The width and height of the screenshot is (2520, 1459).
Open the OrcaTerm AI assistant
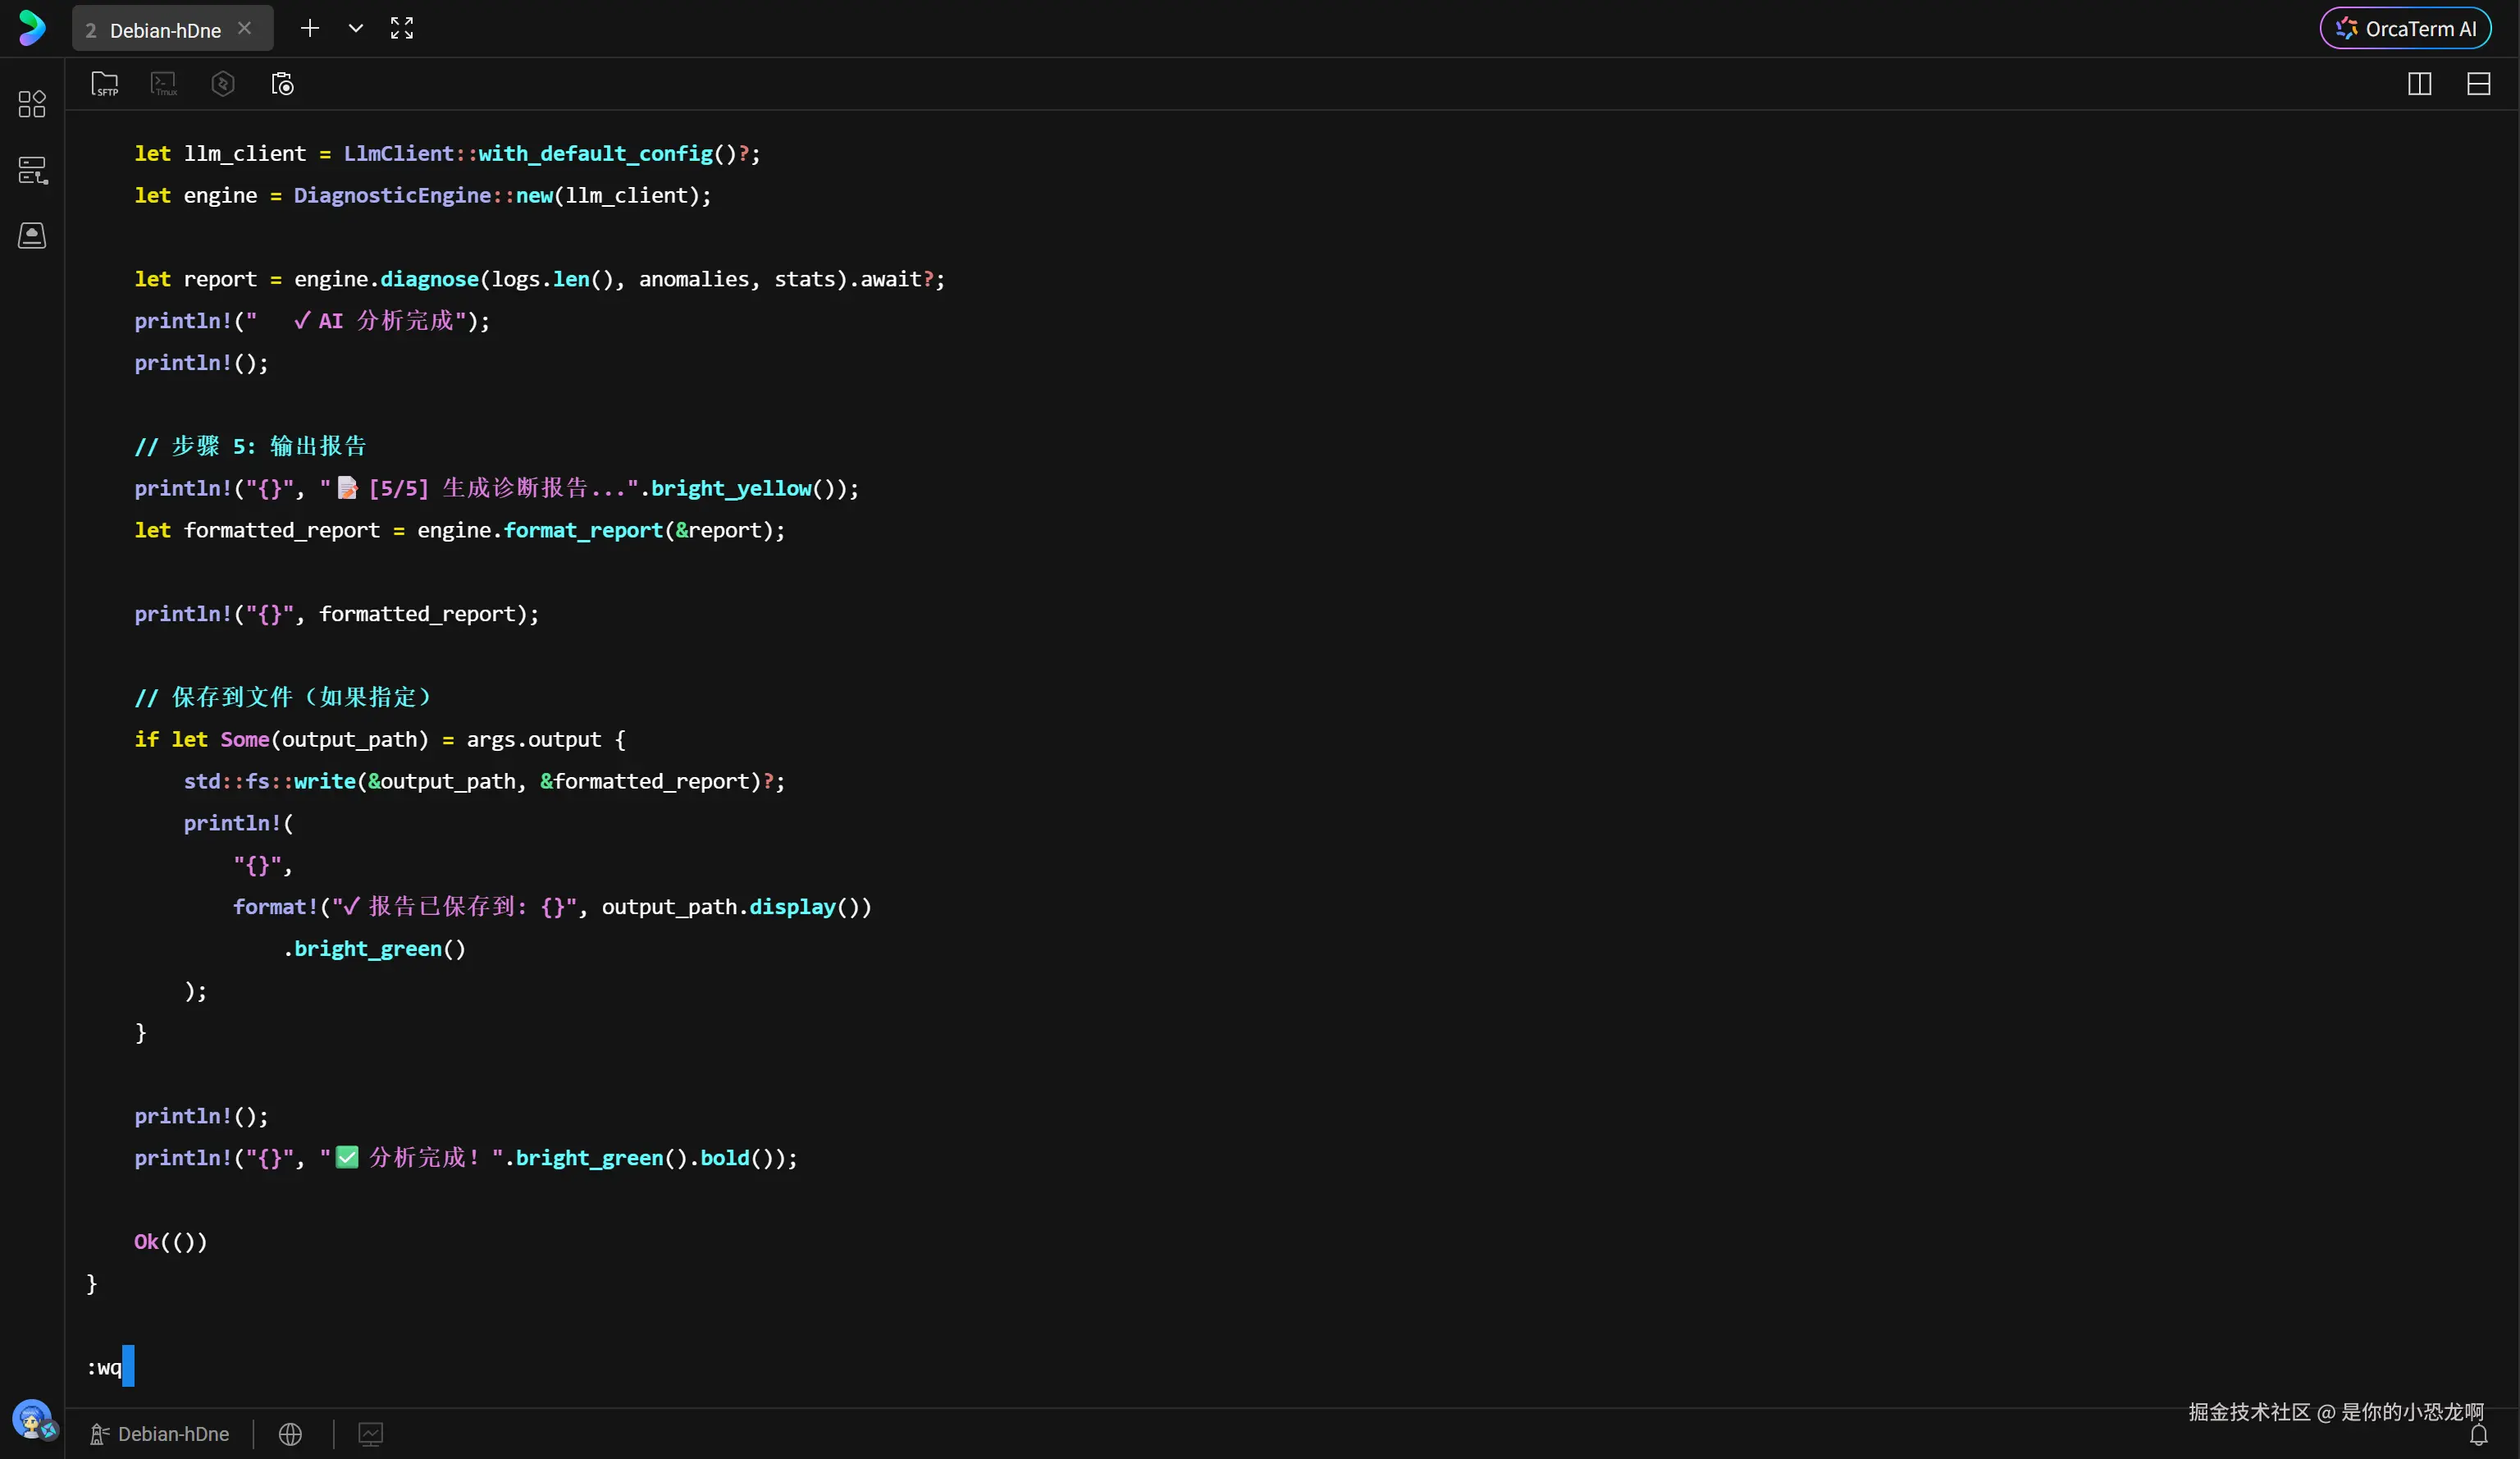[2405, 29]
